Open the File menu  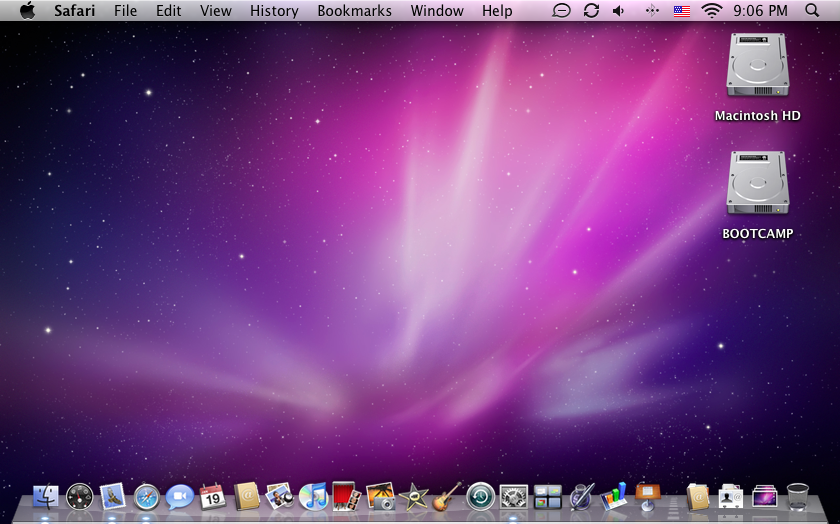tap(125, 11)
